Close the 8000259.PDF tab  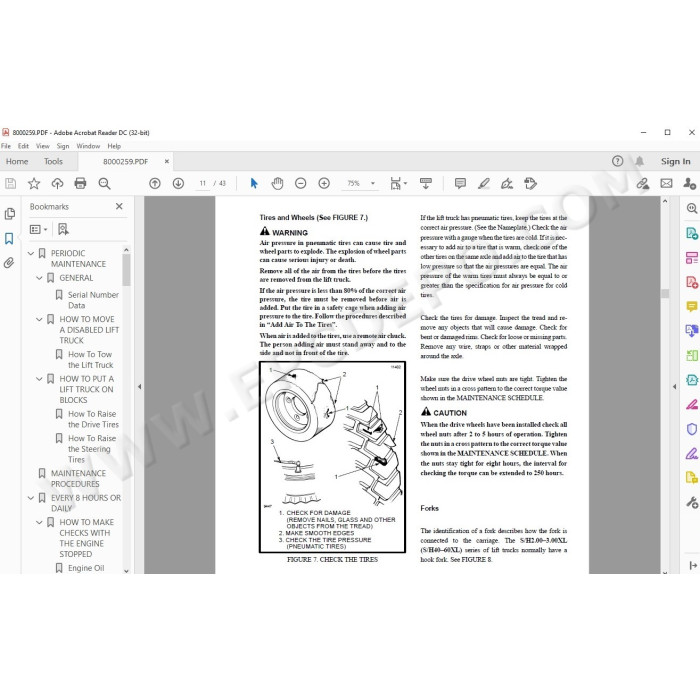tap(167, 161)
